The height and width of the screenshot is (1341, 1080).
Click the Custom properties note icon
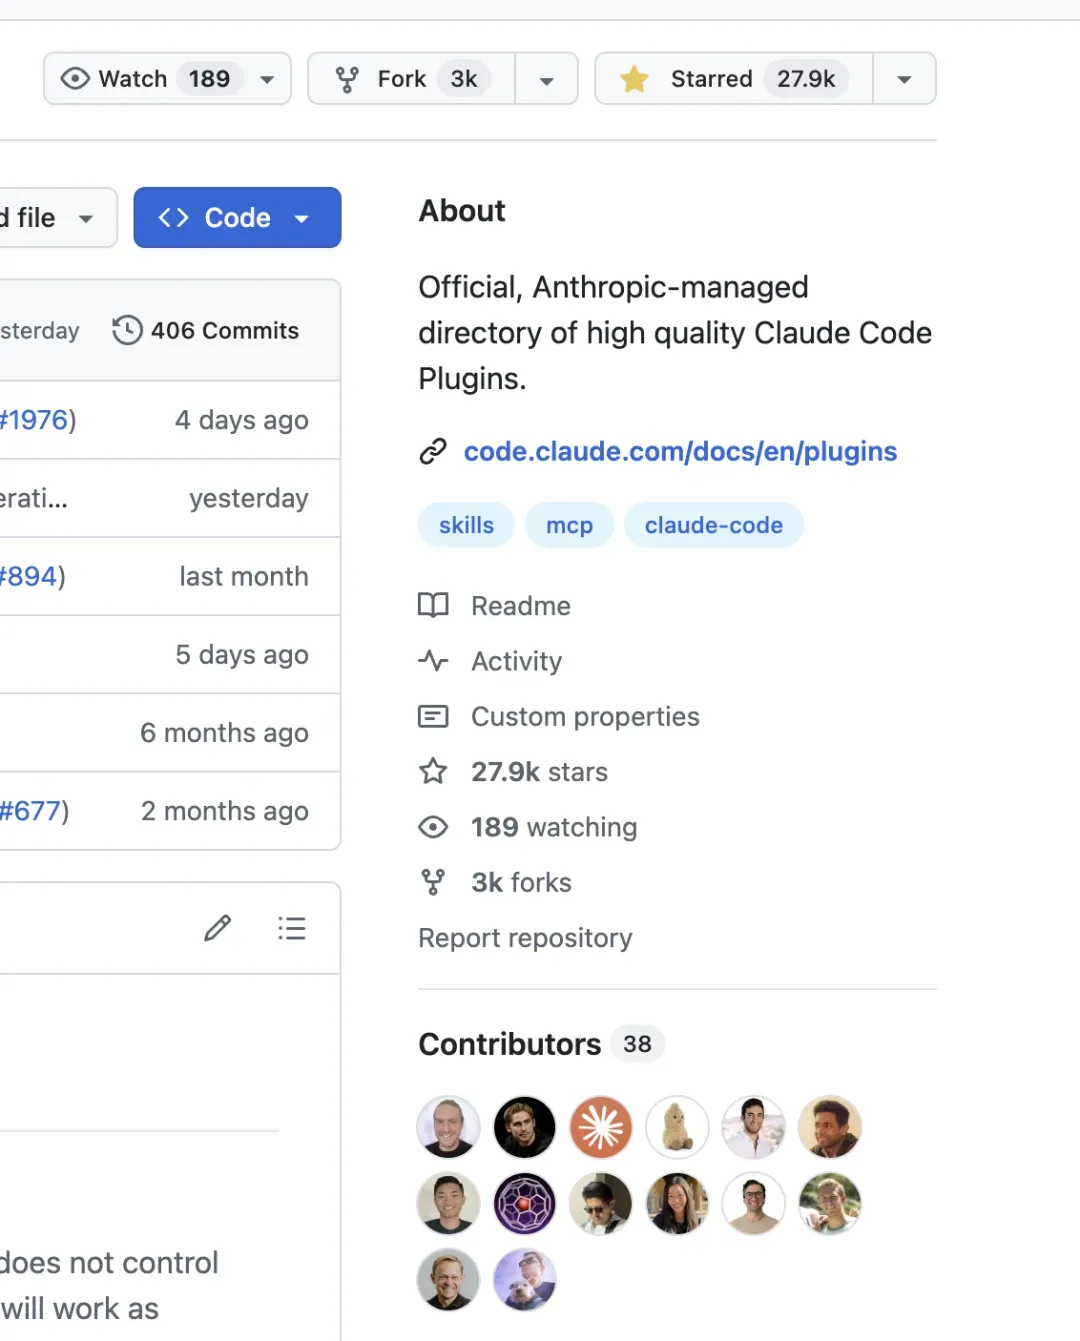point(433,716)
